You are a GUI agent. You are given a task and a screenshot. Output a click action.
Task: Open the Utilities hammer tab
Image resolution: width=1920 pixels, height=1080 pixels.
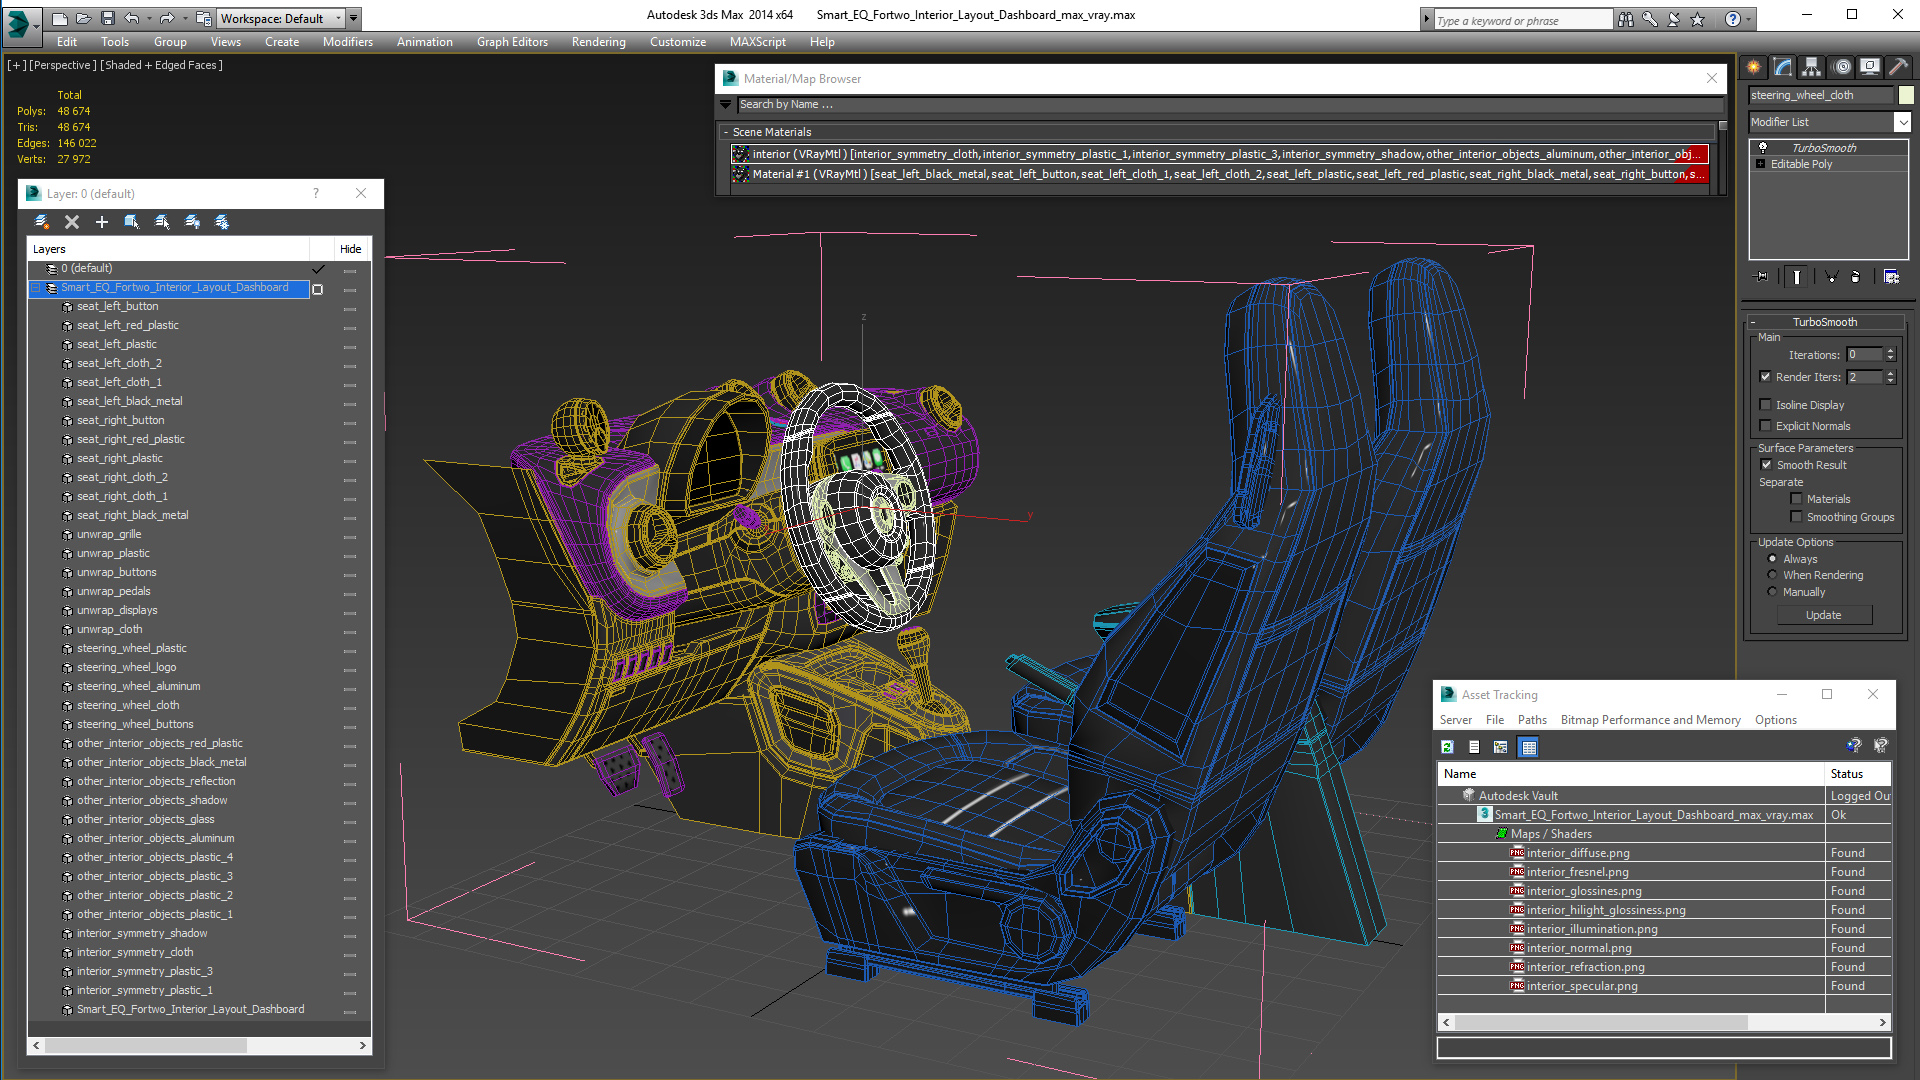click(x=1899, y=67)
